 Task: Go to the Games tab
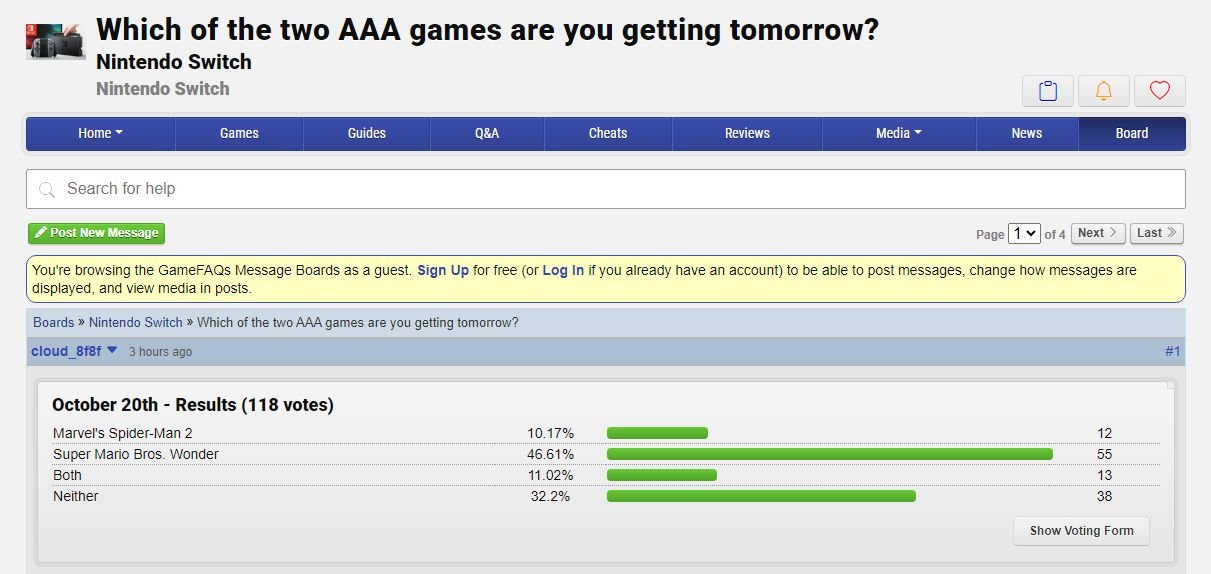[x=239, y=133]
